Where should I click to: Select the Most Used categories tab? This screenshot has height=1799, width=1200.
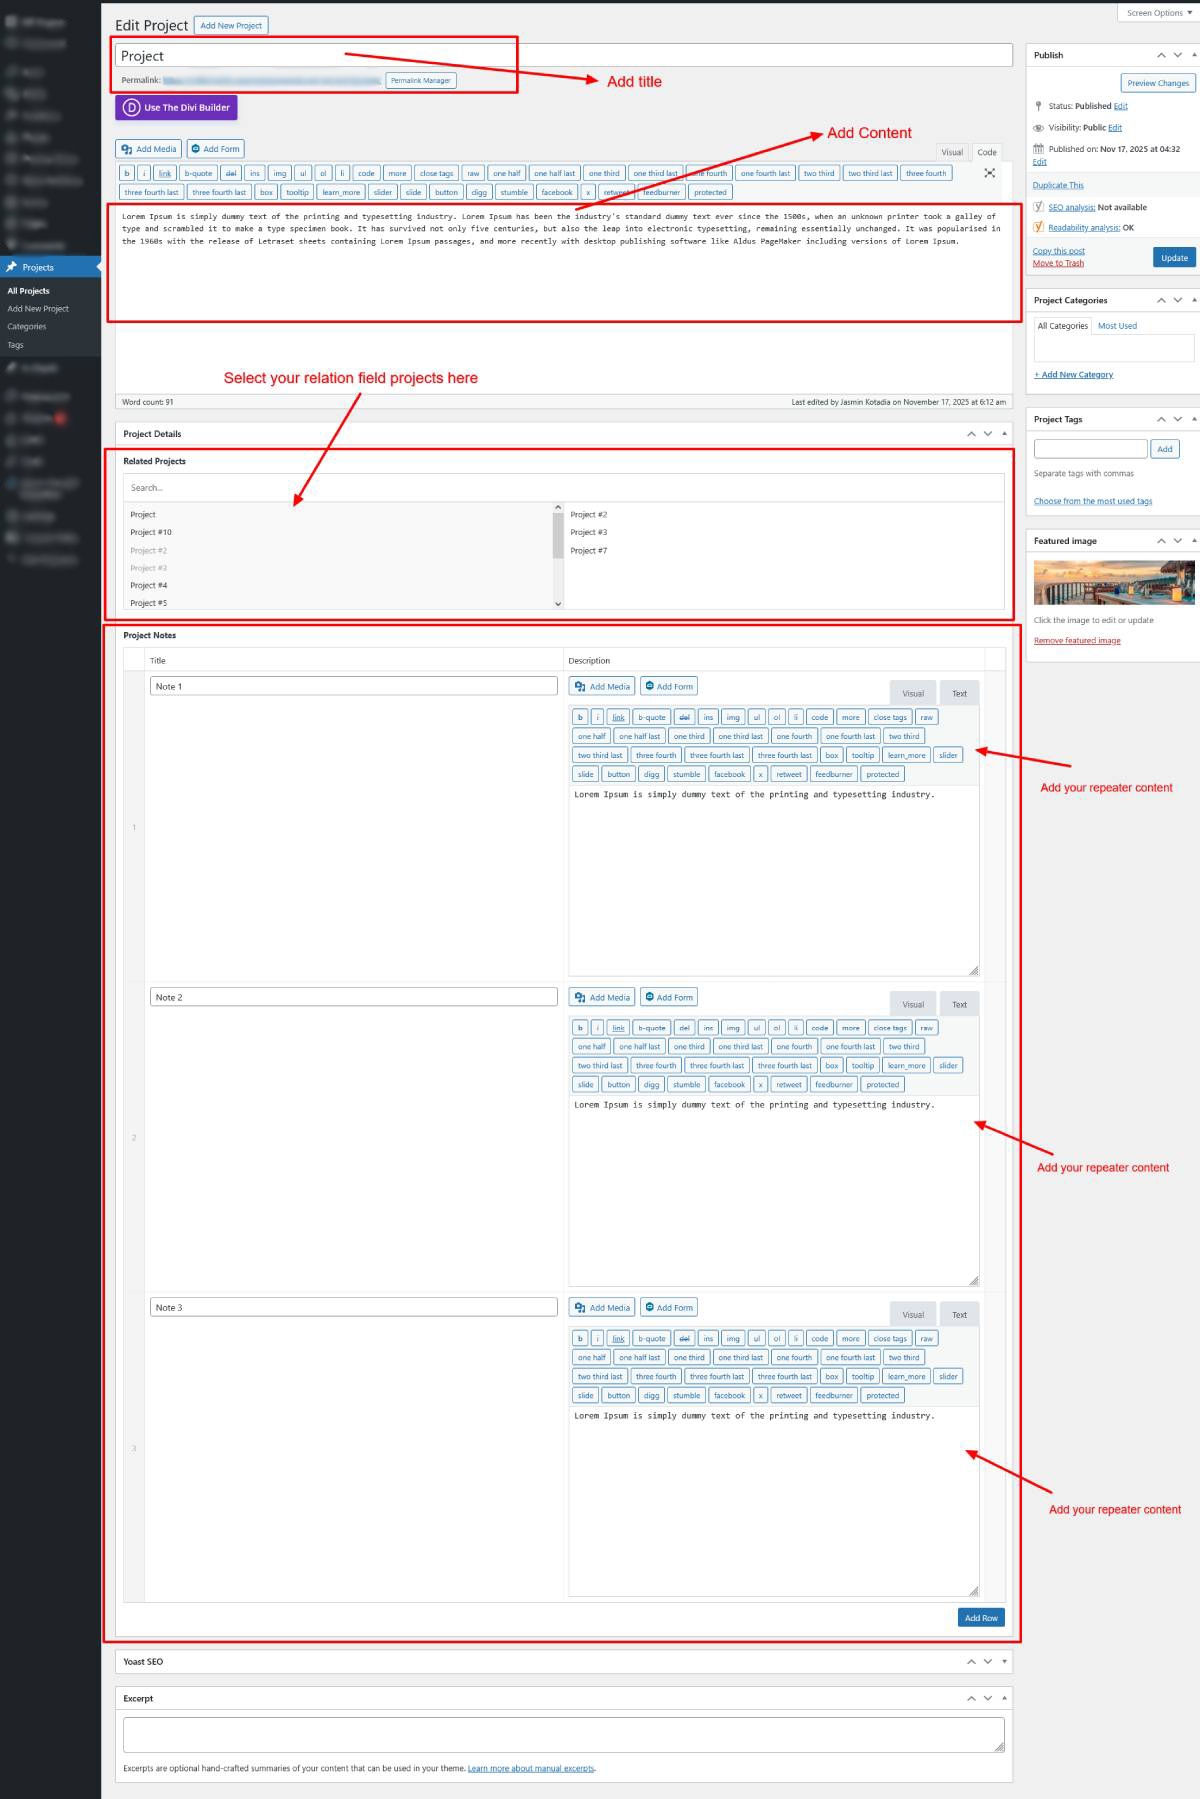click(x=1117, y=326)
